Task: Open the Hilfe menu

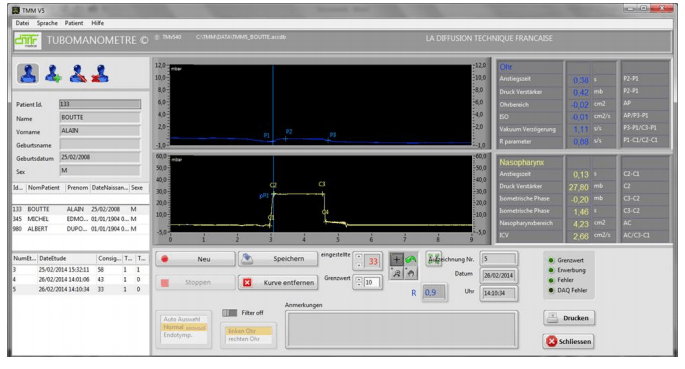Action: pyautogui.click(x=97, y=23)
